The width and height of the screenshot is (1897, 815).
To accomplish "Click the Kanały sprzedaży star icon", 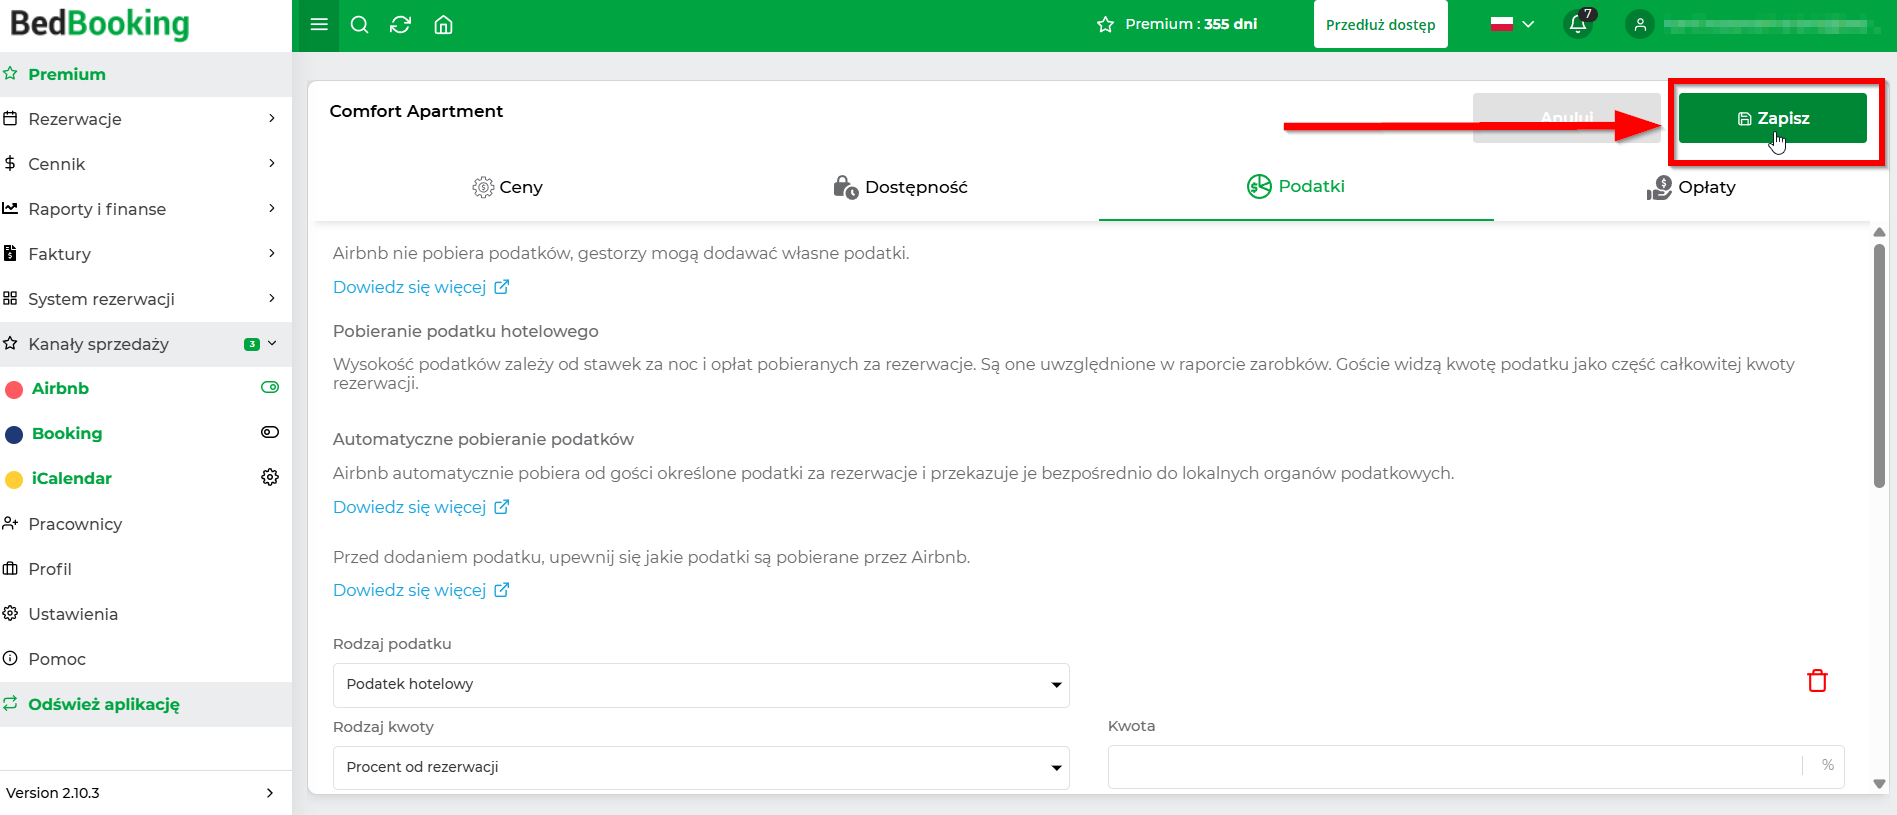I will tap(10, 343).
